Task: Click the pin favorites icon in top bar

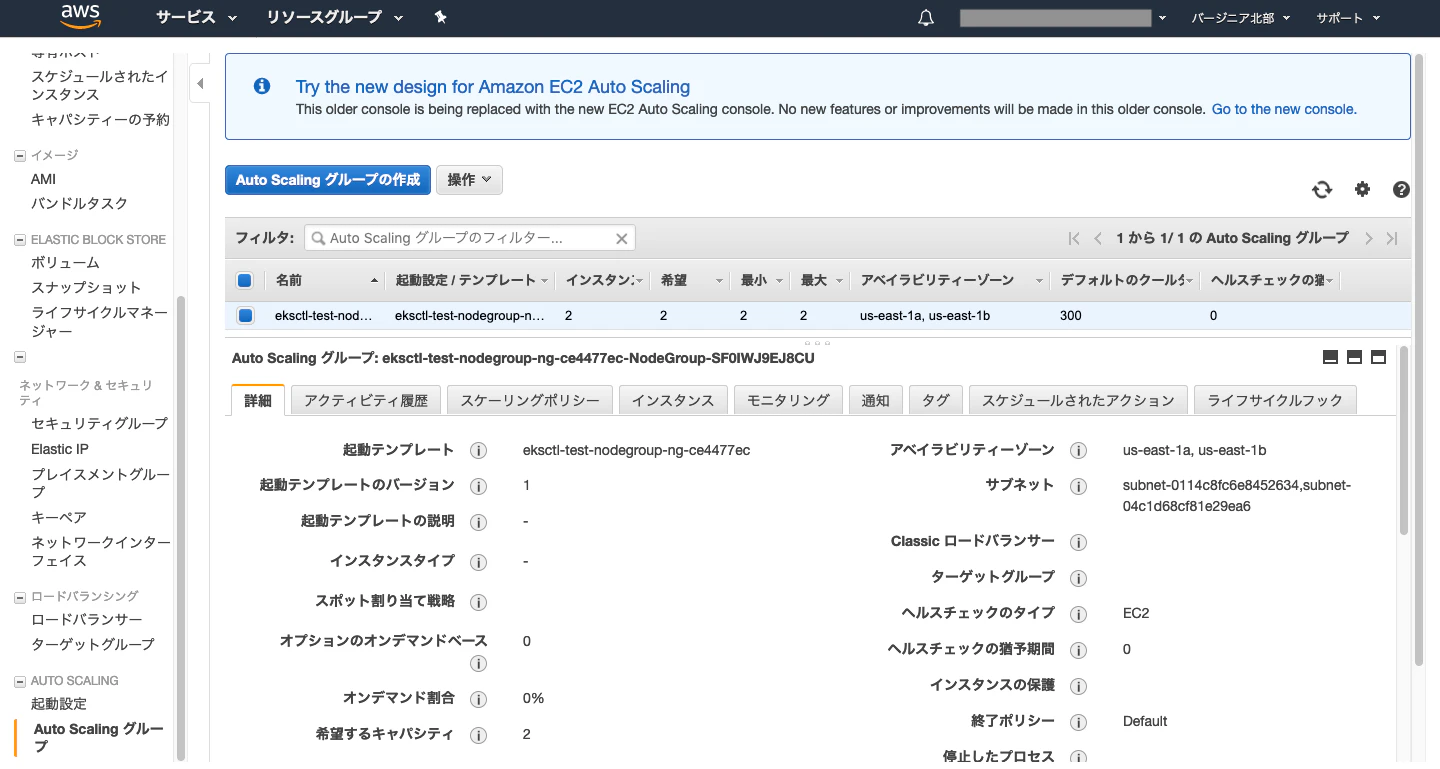Action: [x=440, y=17]
